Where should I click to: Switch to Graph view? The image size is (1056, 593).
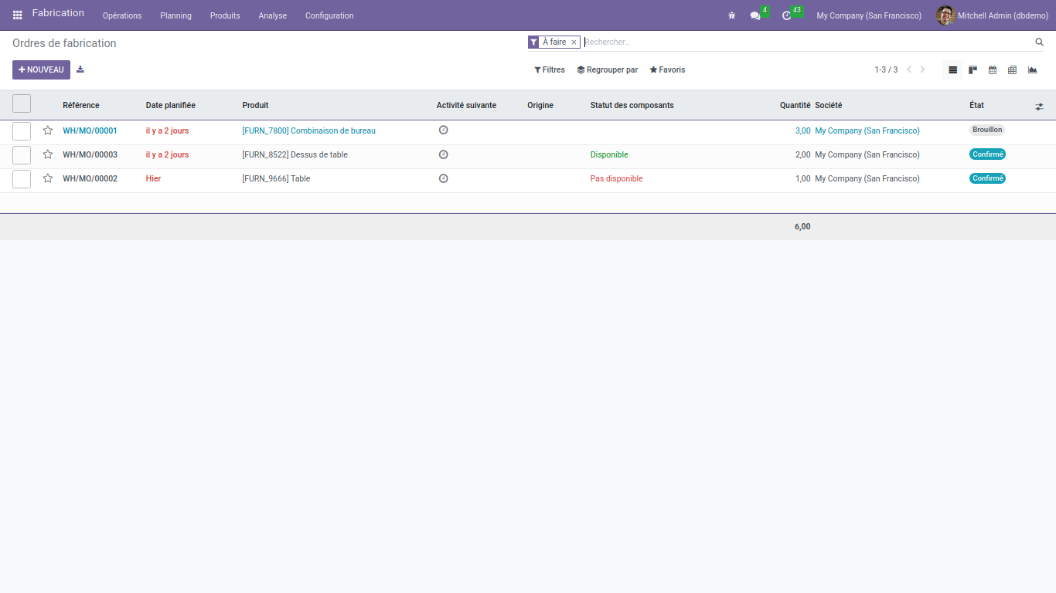(1032, 70)
